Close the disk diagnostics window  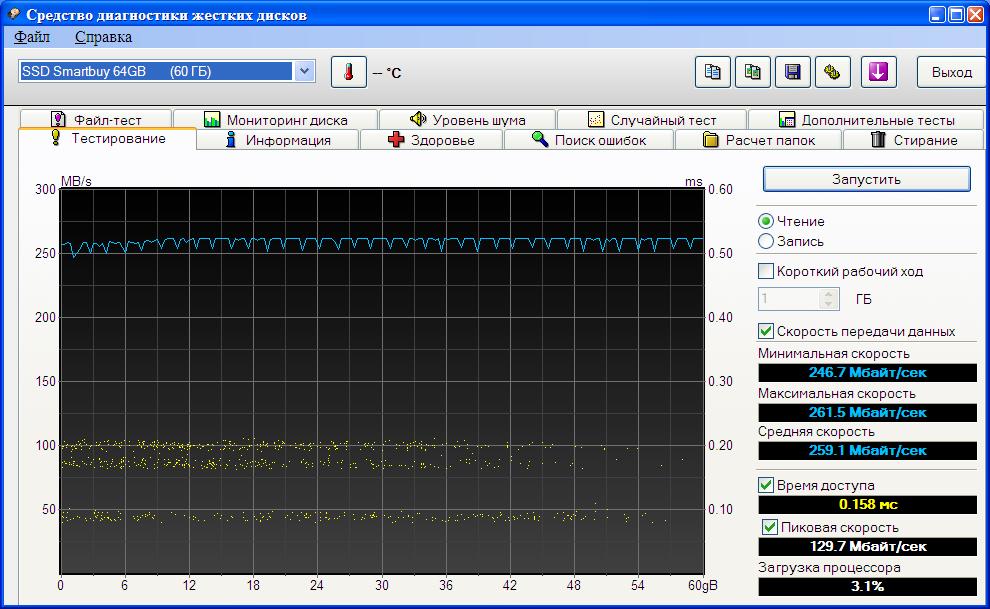[975, 14]
